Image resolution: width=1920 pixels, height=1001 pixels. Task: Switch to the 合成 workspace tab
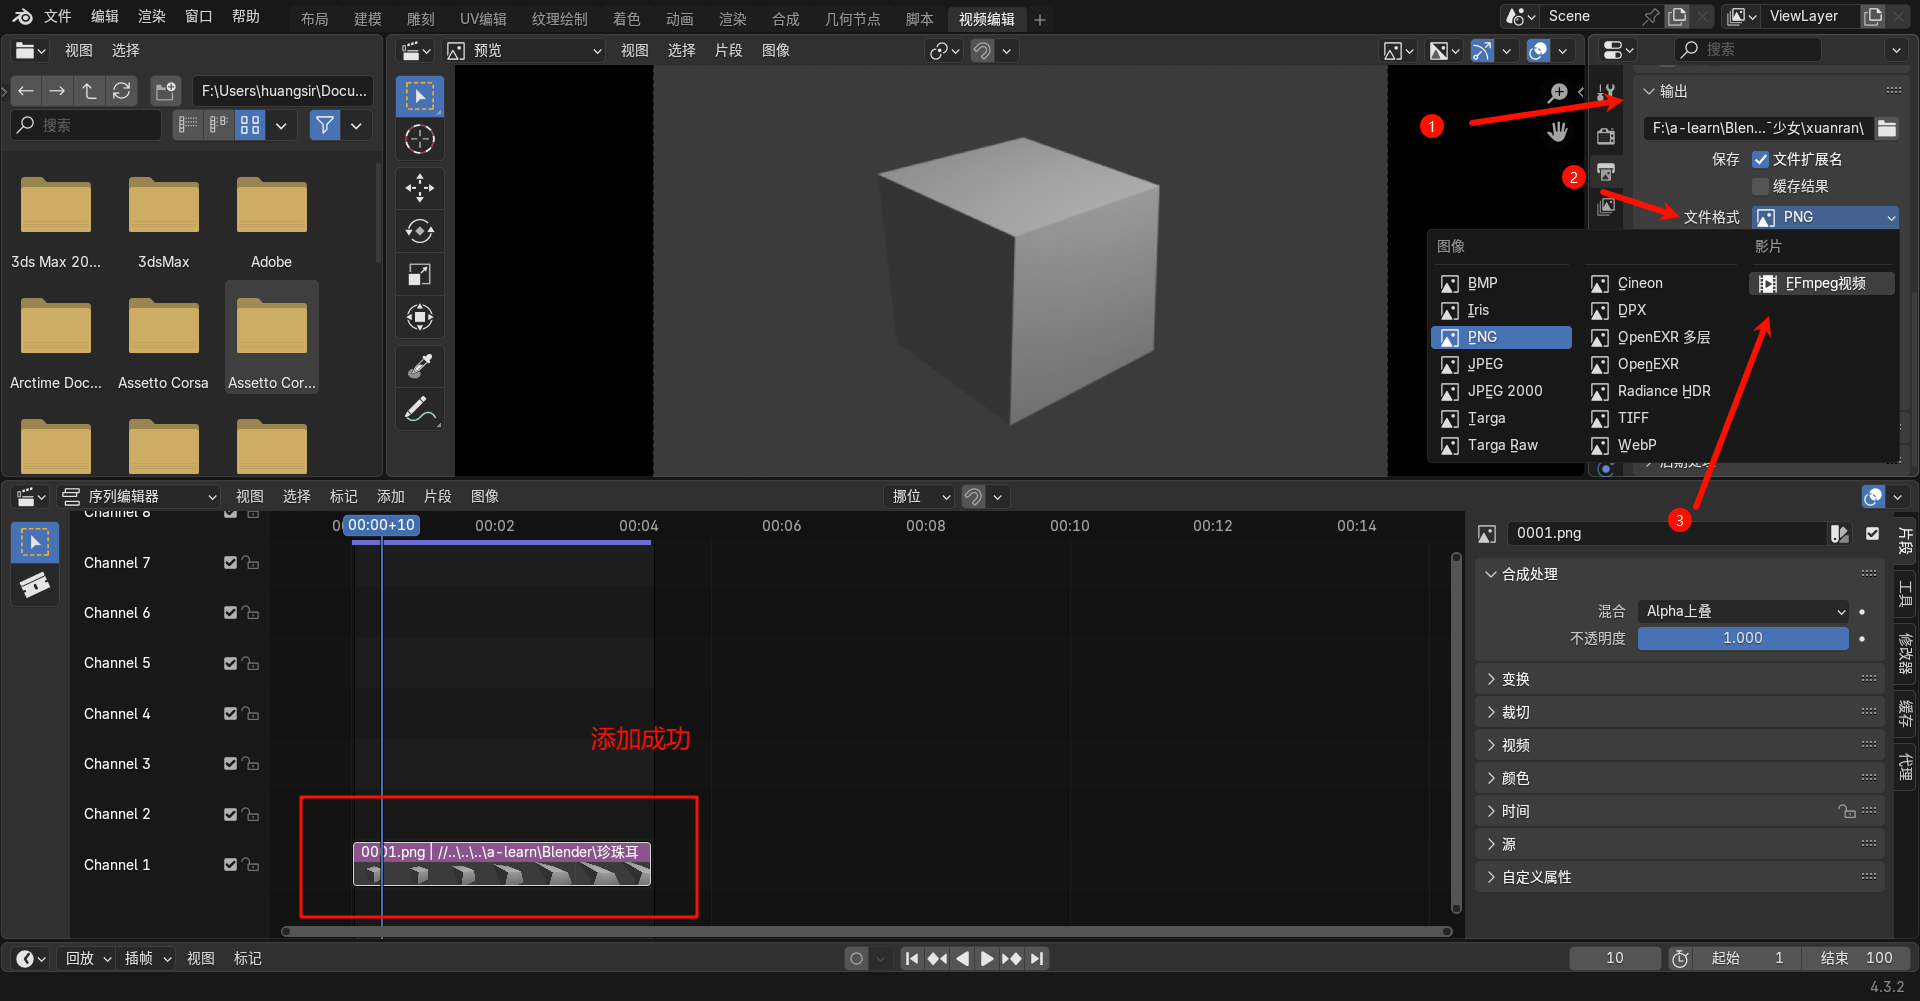785,19
